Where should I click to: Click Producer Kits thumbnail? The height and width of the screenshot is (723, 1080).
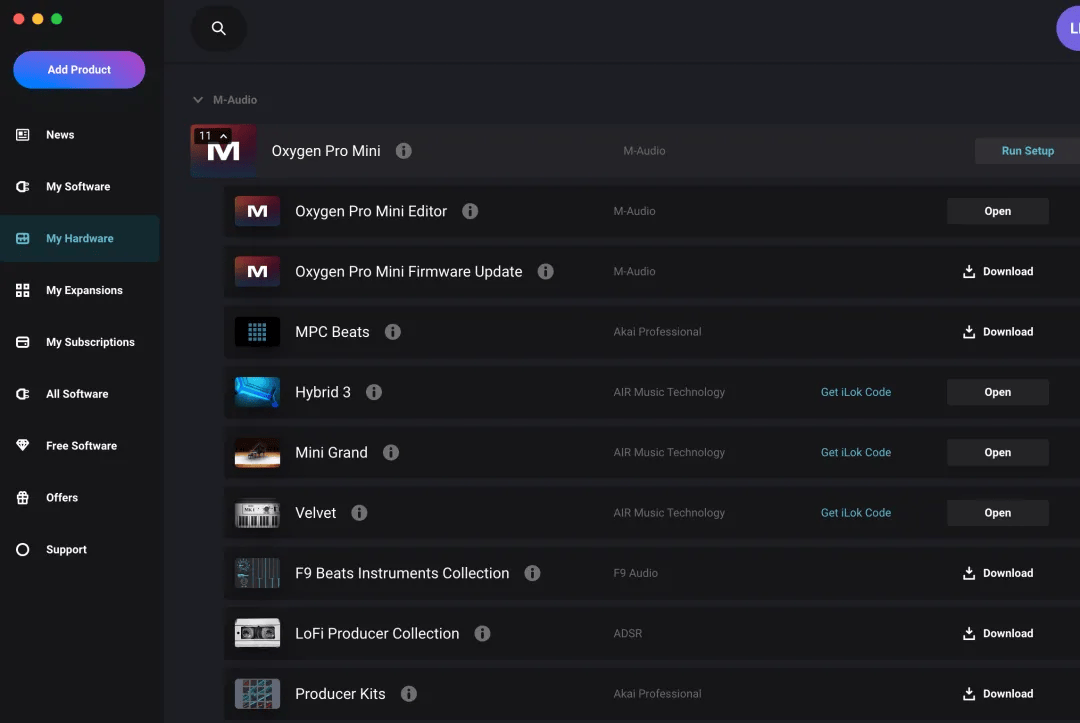257,694
